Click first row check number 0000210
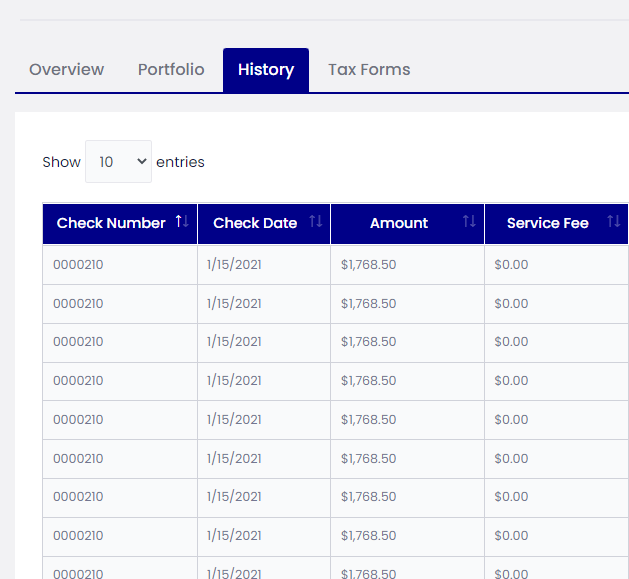 click(78, 265)
